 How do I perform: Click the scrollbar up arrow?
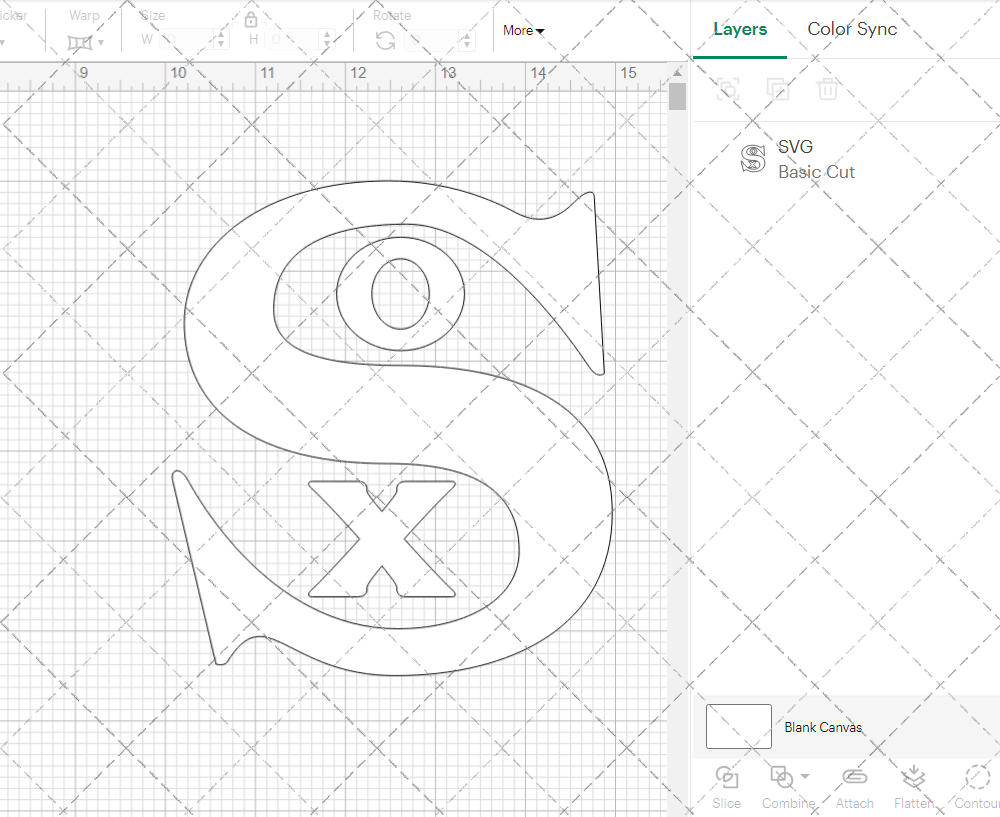click(x=677, y=73)
